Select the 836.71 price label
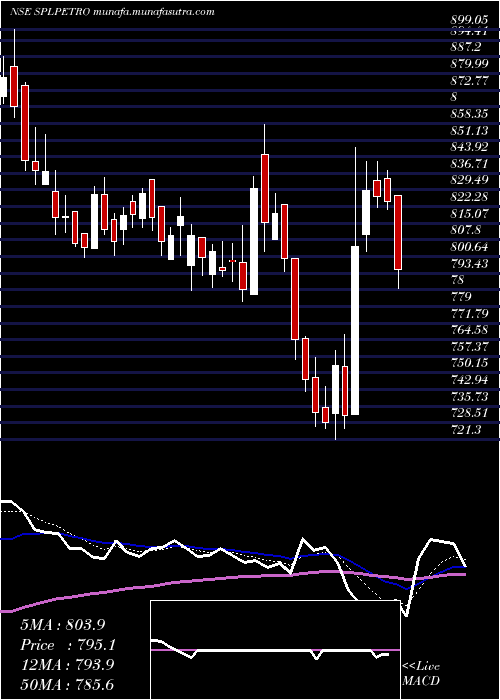500x700 pixels. point(470,164)
